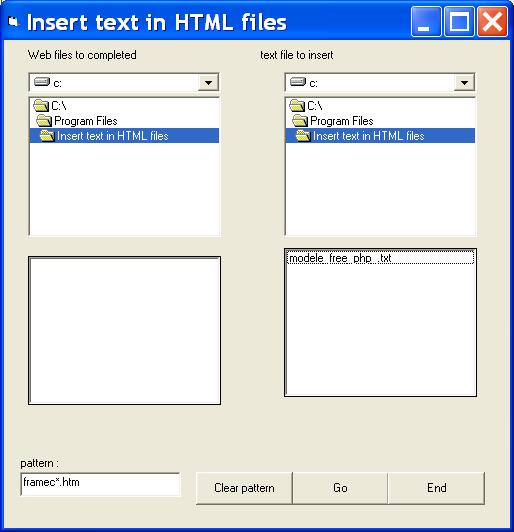Click the End button
Image resolution: width=514 pixels, height=532 pixels.
(436, 488)
